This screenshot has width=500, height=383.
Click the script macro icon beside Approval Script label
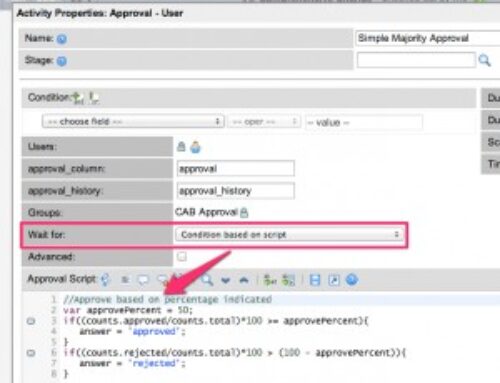coord(105,279)
